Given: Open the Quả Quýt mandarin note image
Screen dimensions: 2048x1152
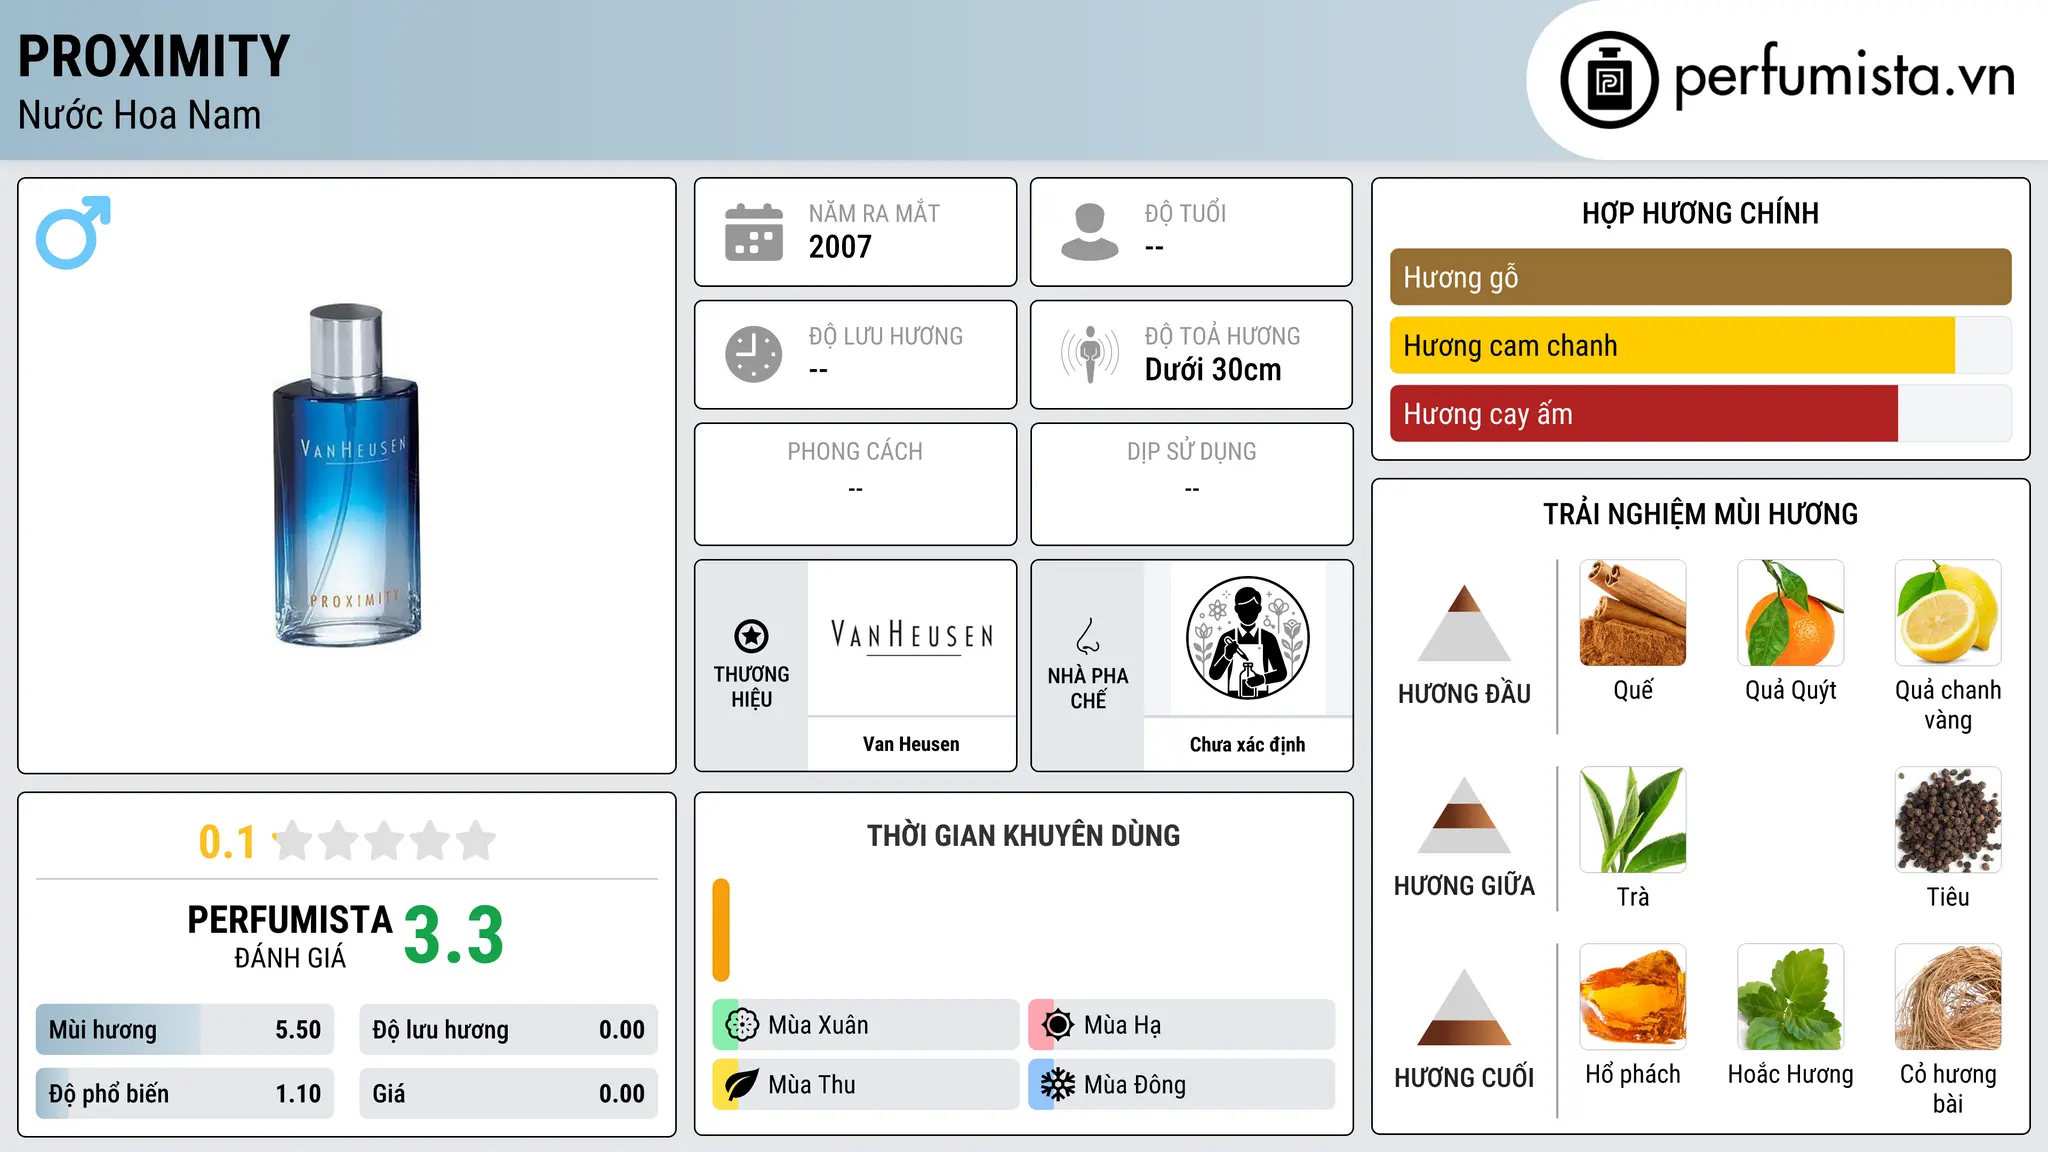Looking at the screenshot, I should tap(1791, 613).
